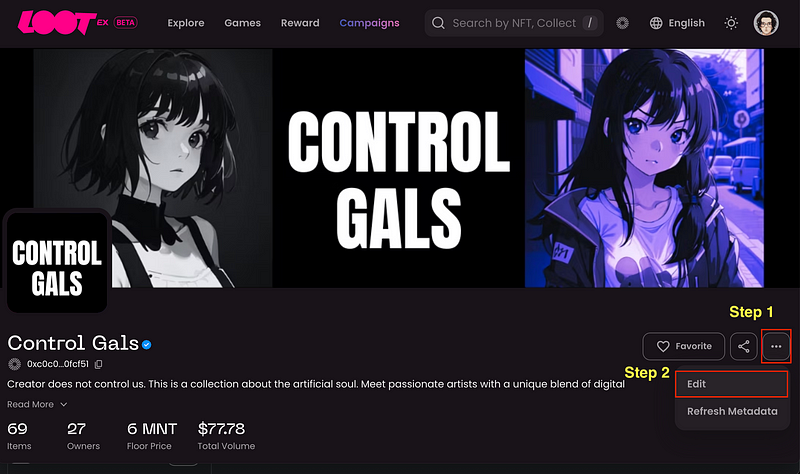The width and height of the screenshot is (800, 474).
Task: Click the search magnifier icon
Action: [438, 23]
